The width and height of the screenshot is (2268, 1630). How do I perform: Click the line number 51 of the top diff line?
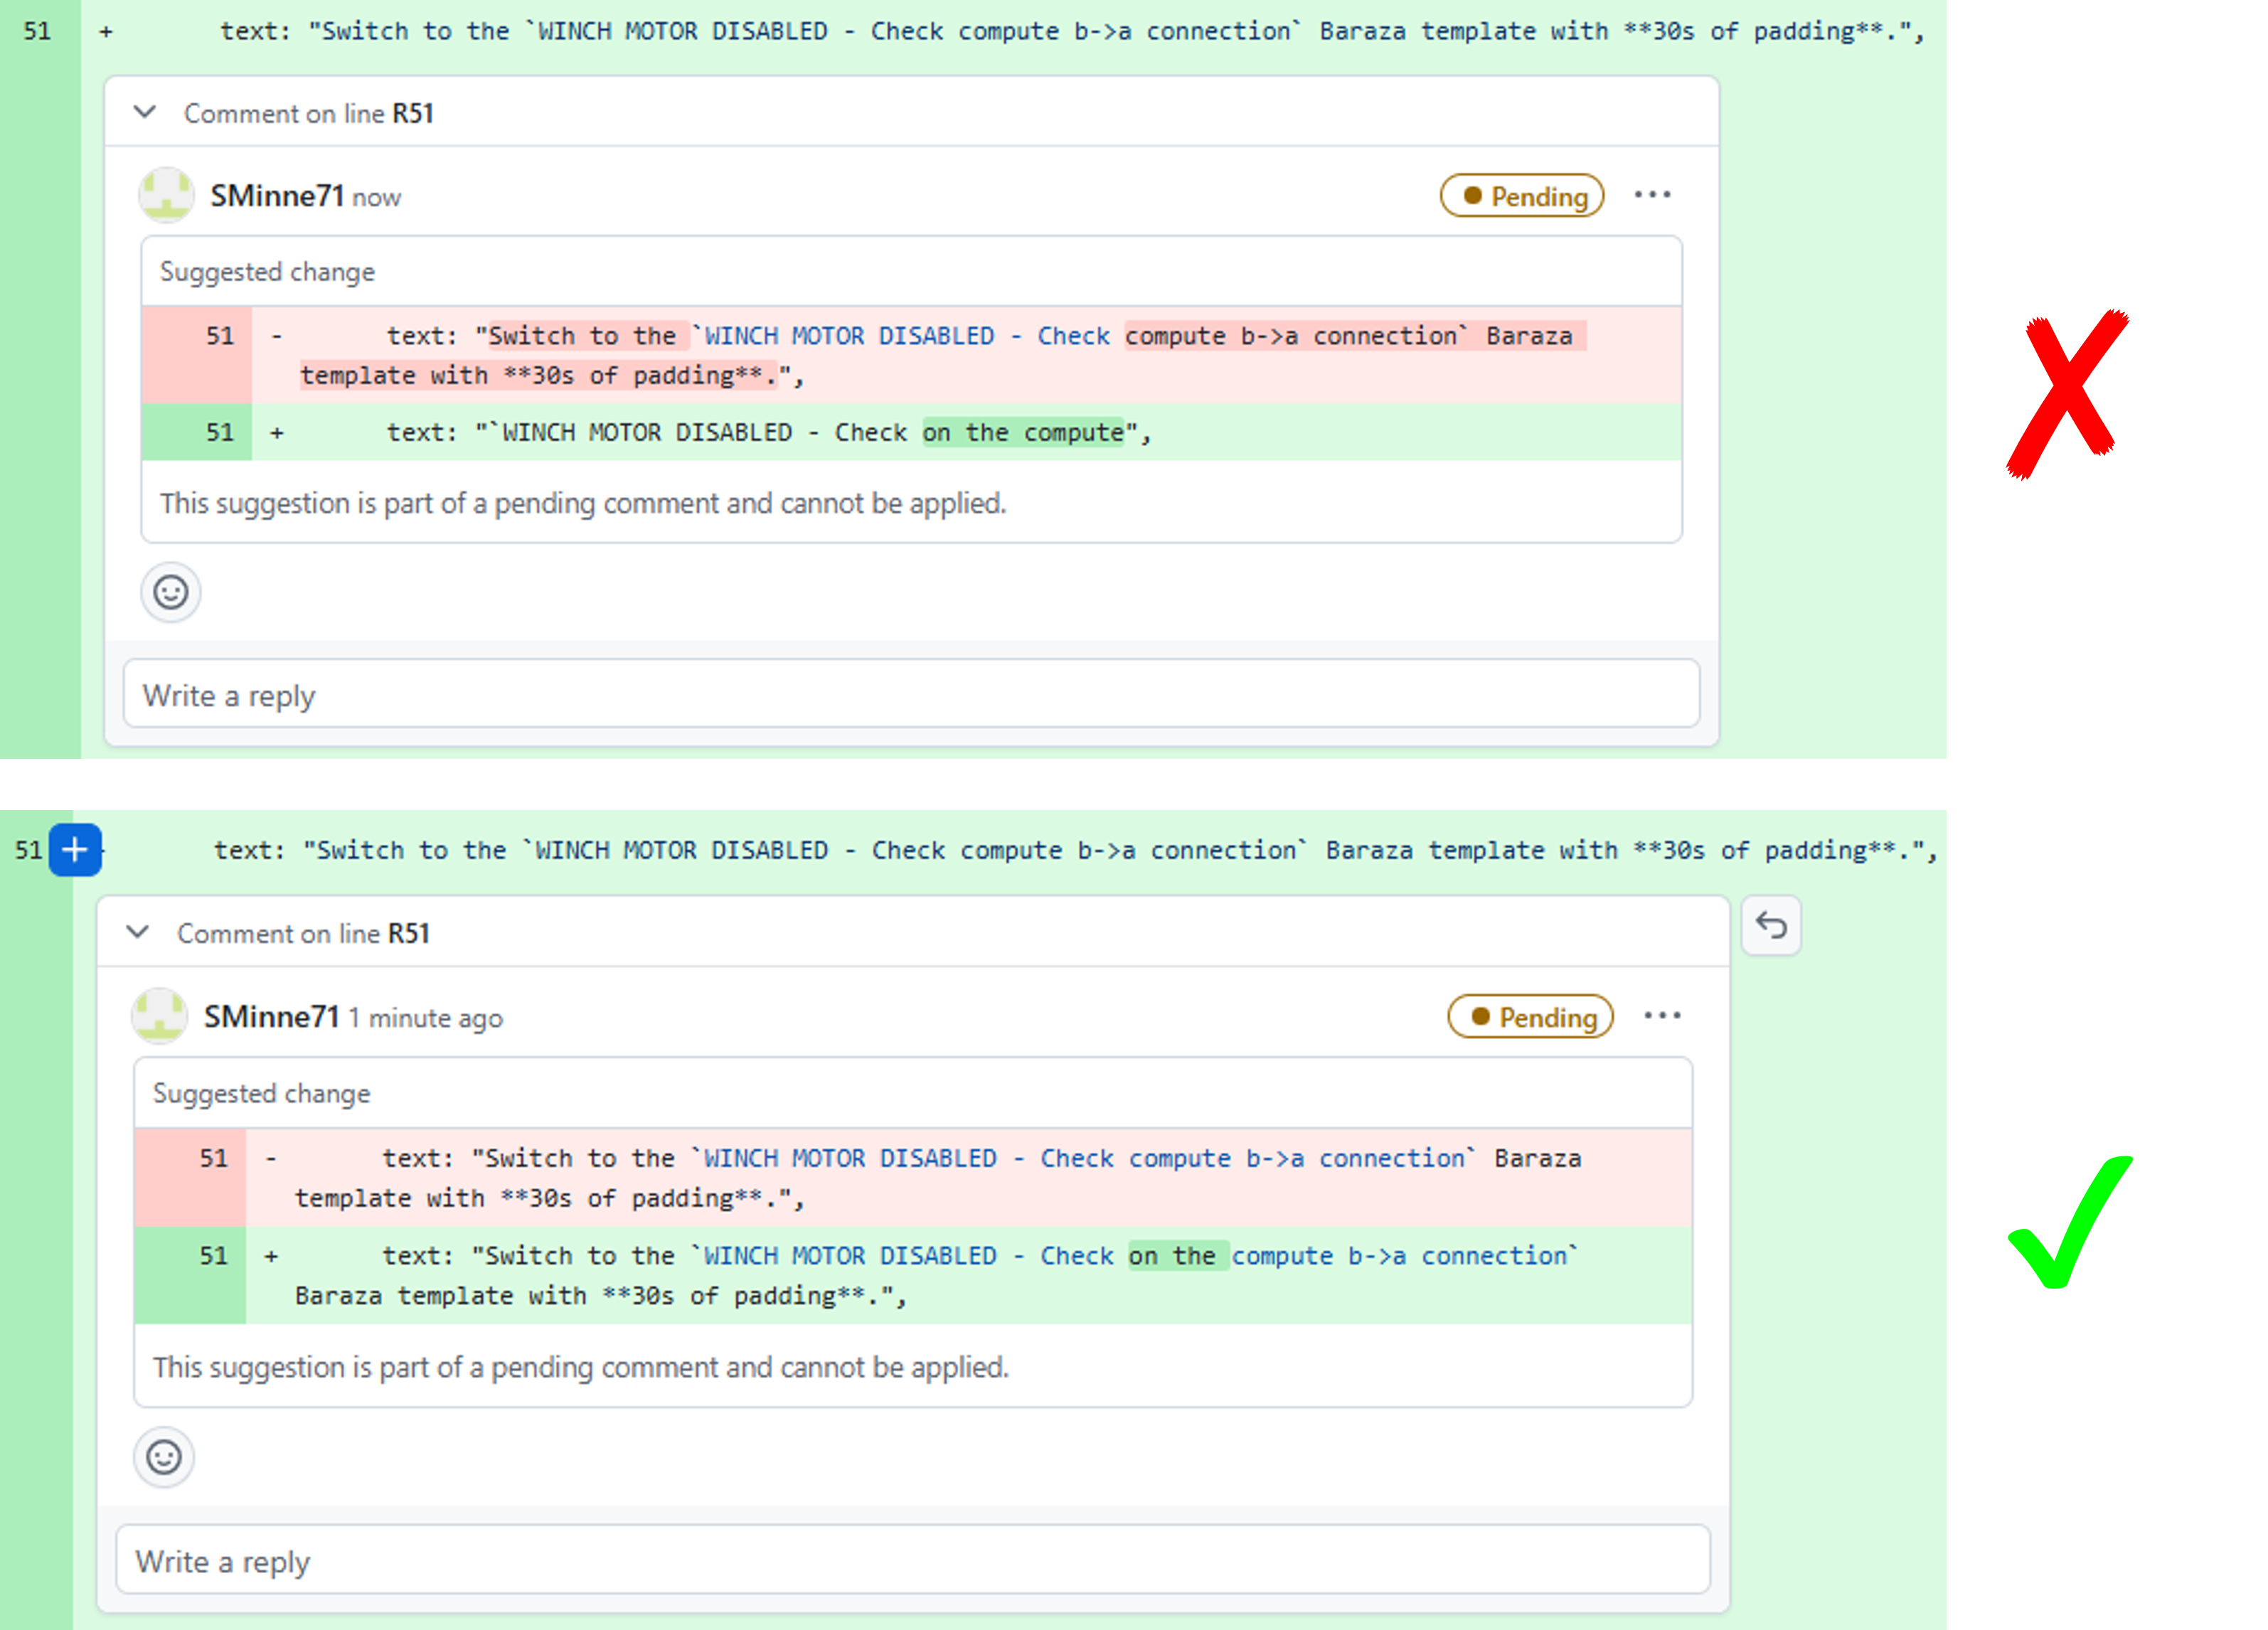click(x=38, y=31)
